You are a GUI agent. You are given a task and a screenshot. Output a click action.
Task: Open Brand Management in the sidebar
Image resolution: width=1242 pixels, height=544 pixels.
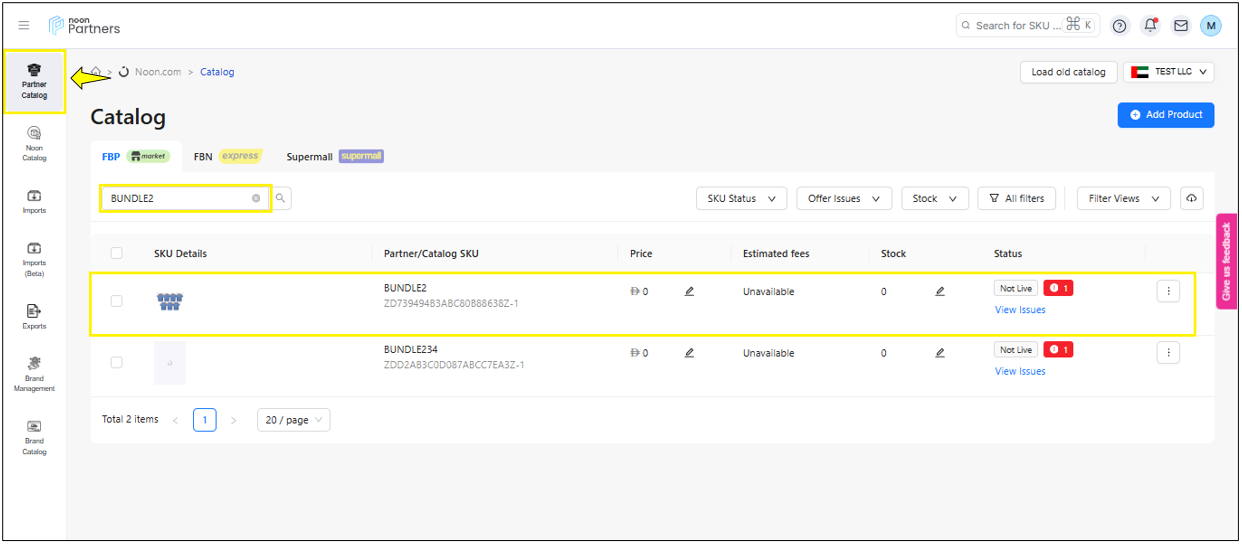pos(34,373)
